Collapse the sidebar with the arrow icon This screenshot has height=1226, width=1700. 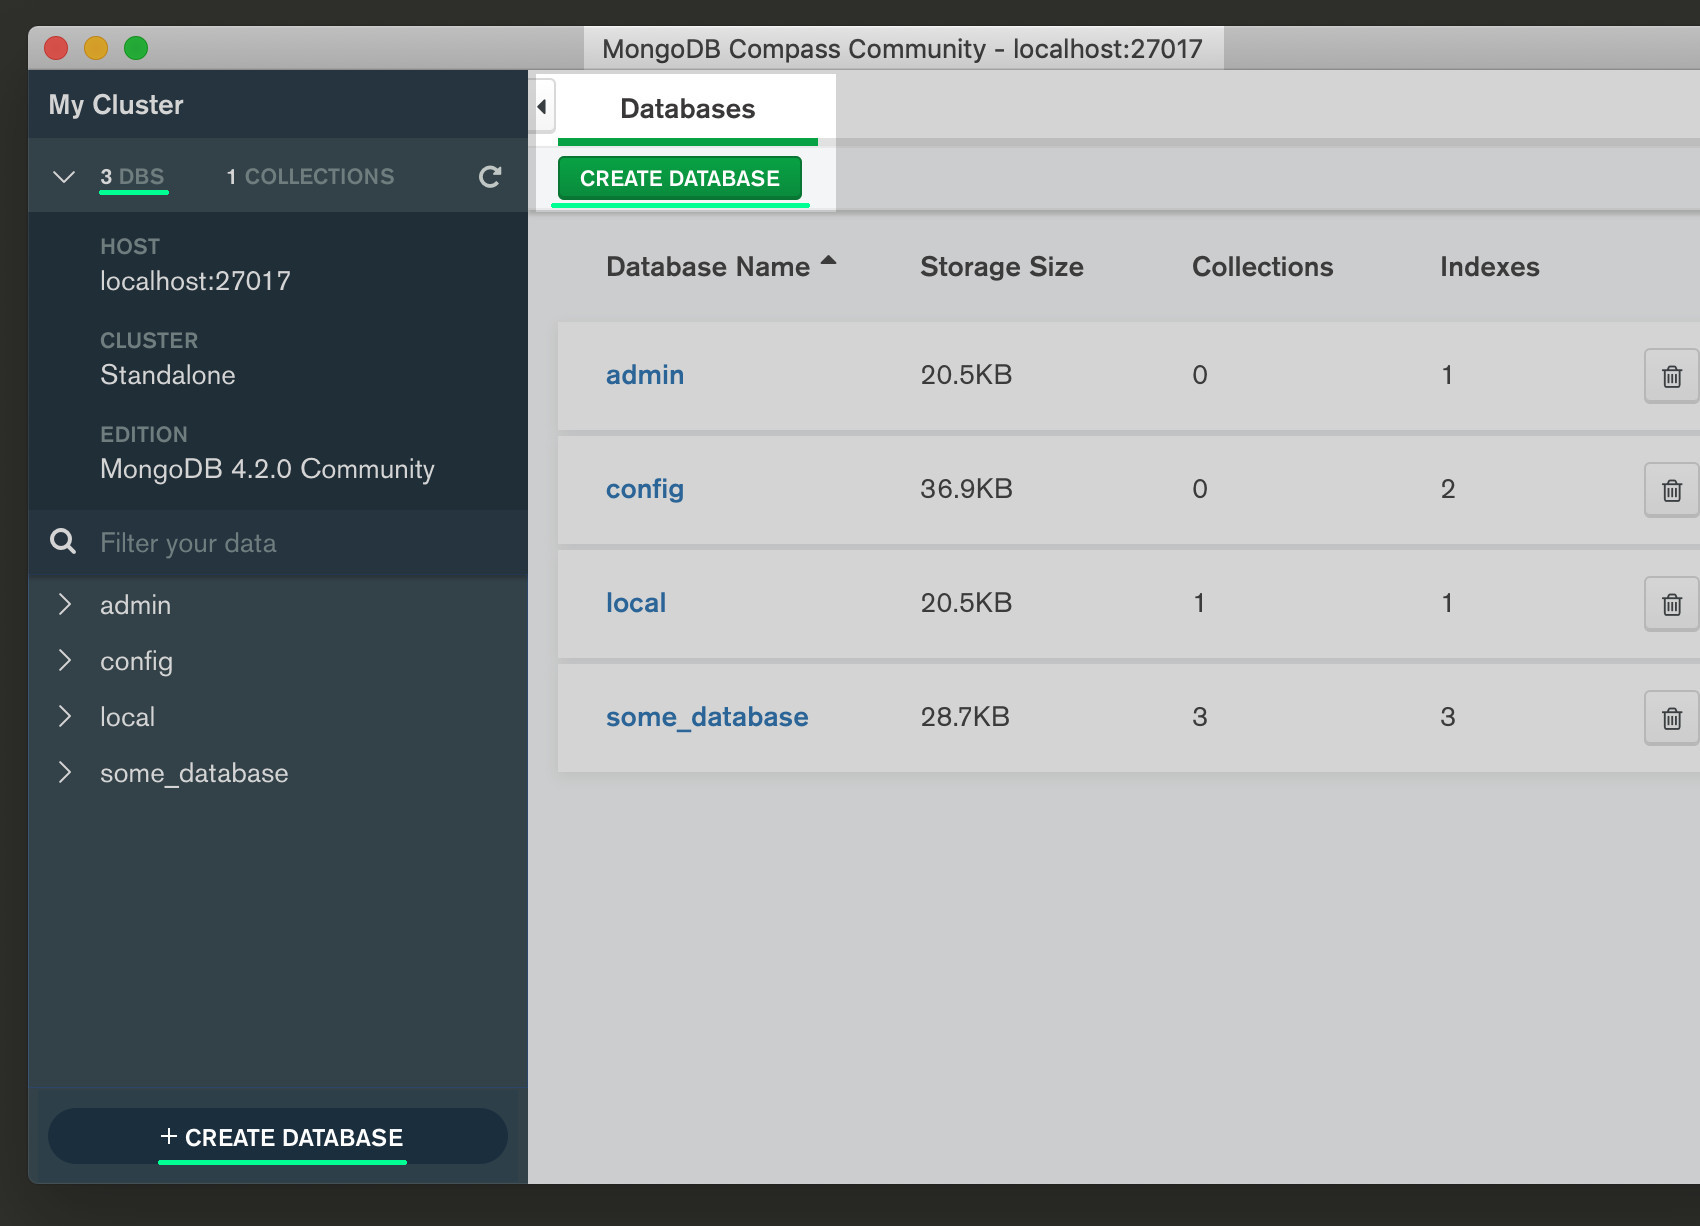(540, 106)
